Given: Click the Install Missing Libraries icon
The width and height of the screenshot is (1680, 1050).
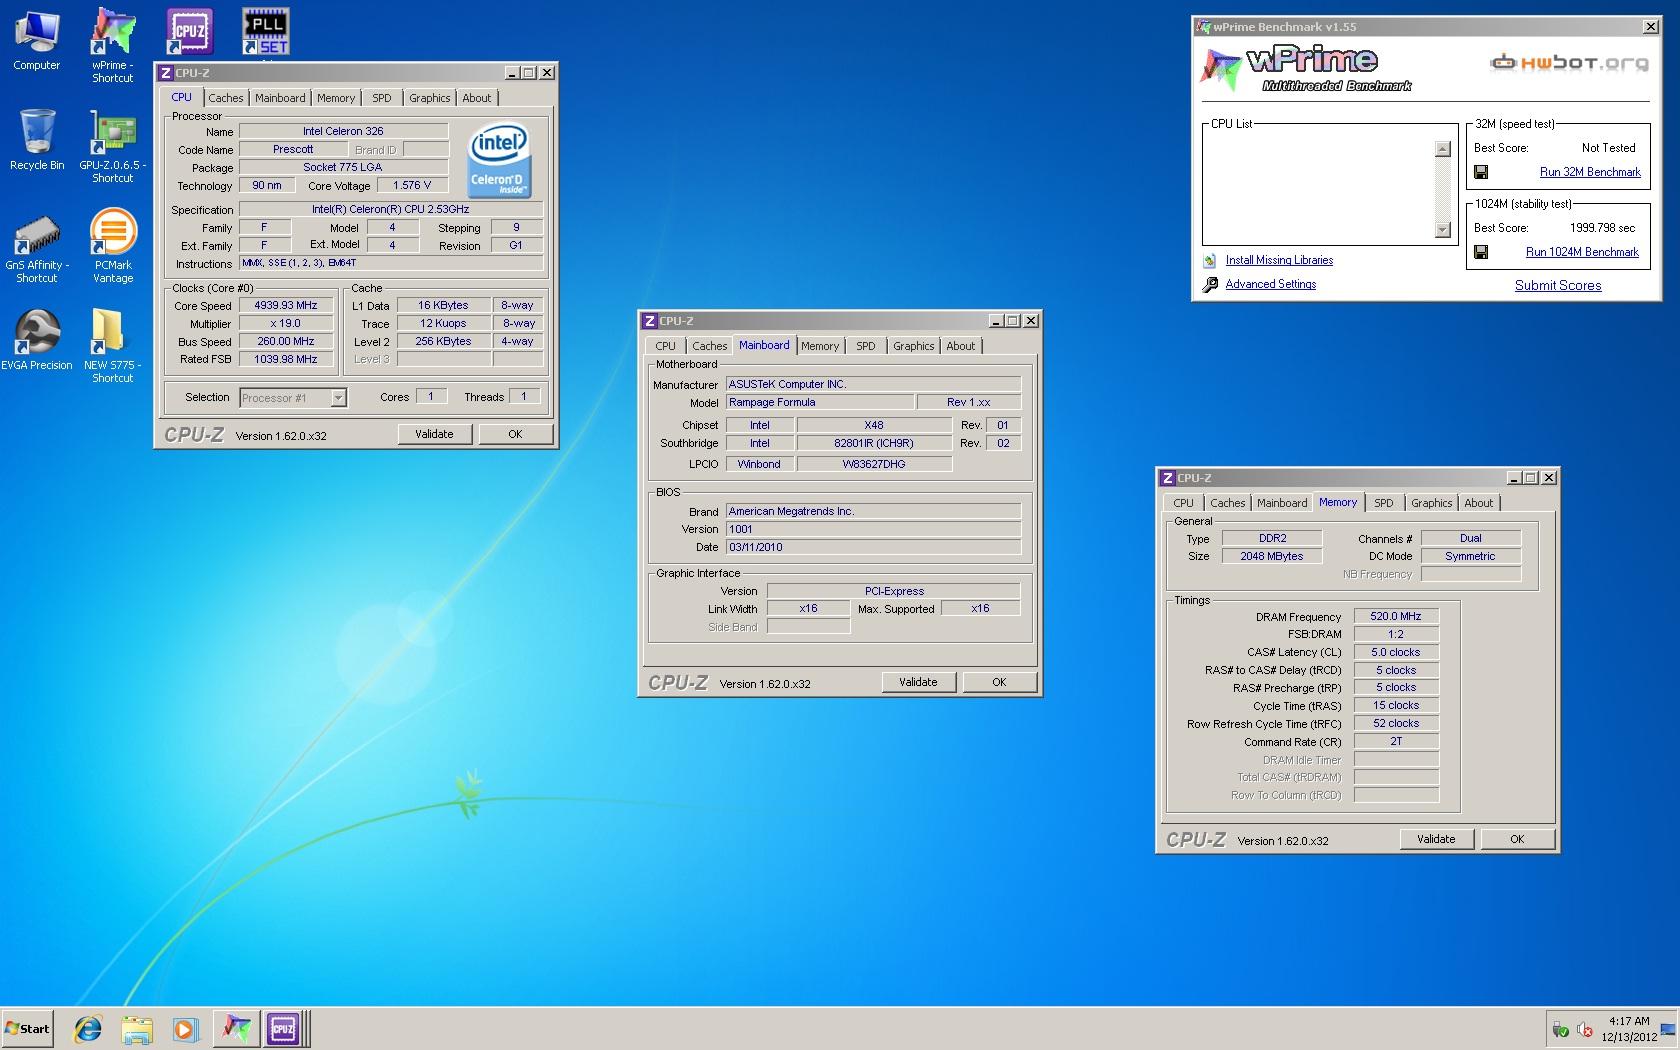Looking at the screenshot, I should (1210, 260).
